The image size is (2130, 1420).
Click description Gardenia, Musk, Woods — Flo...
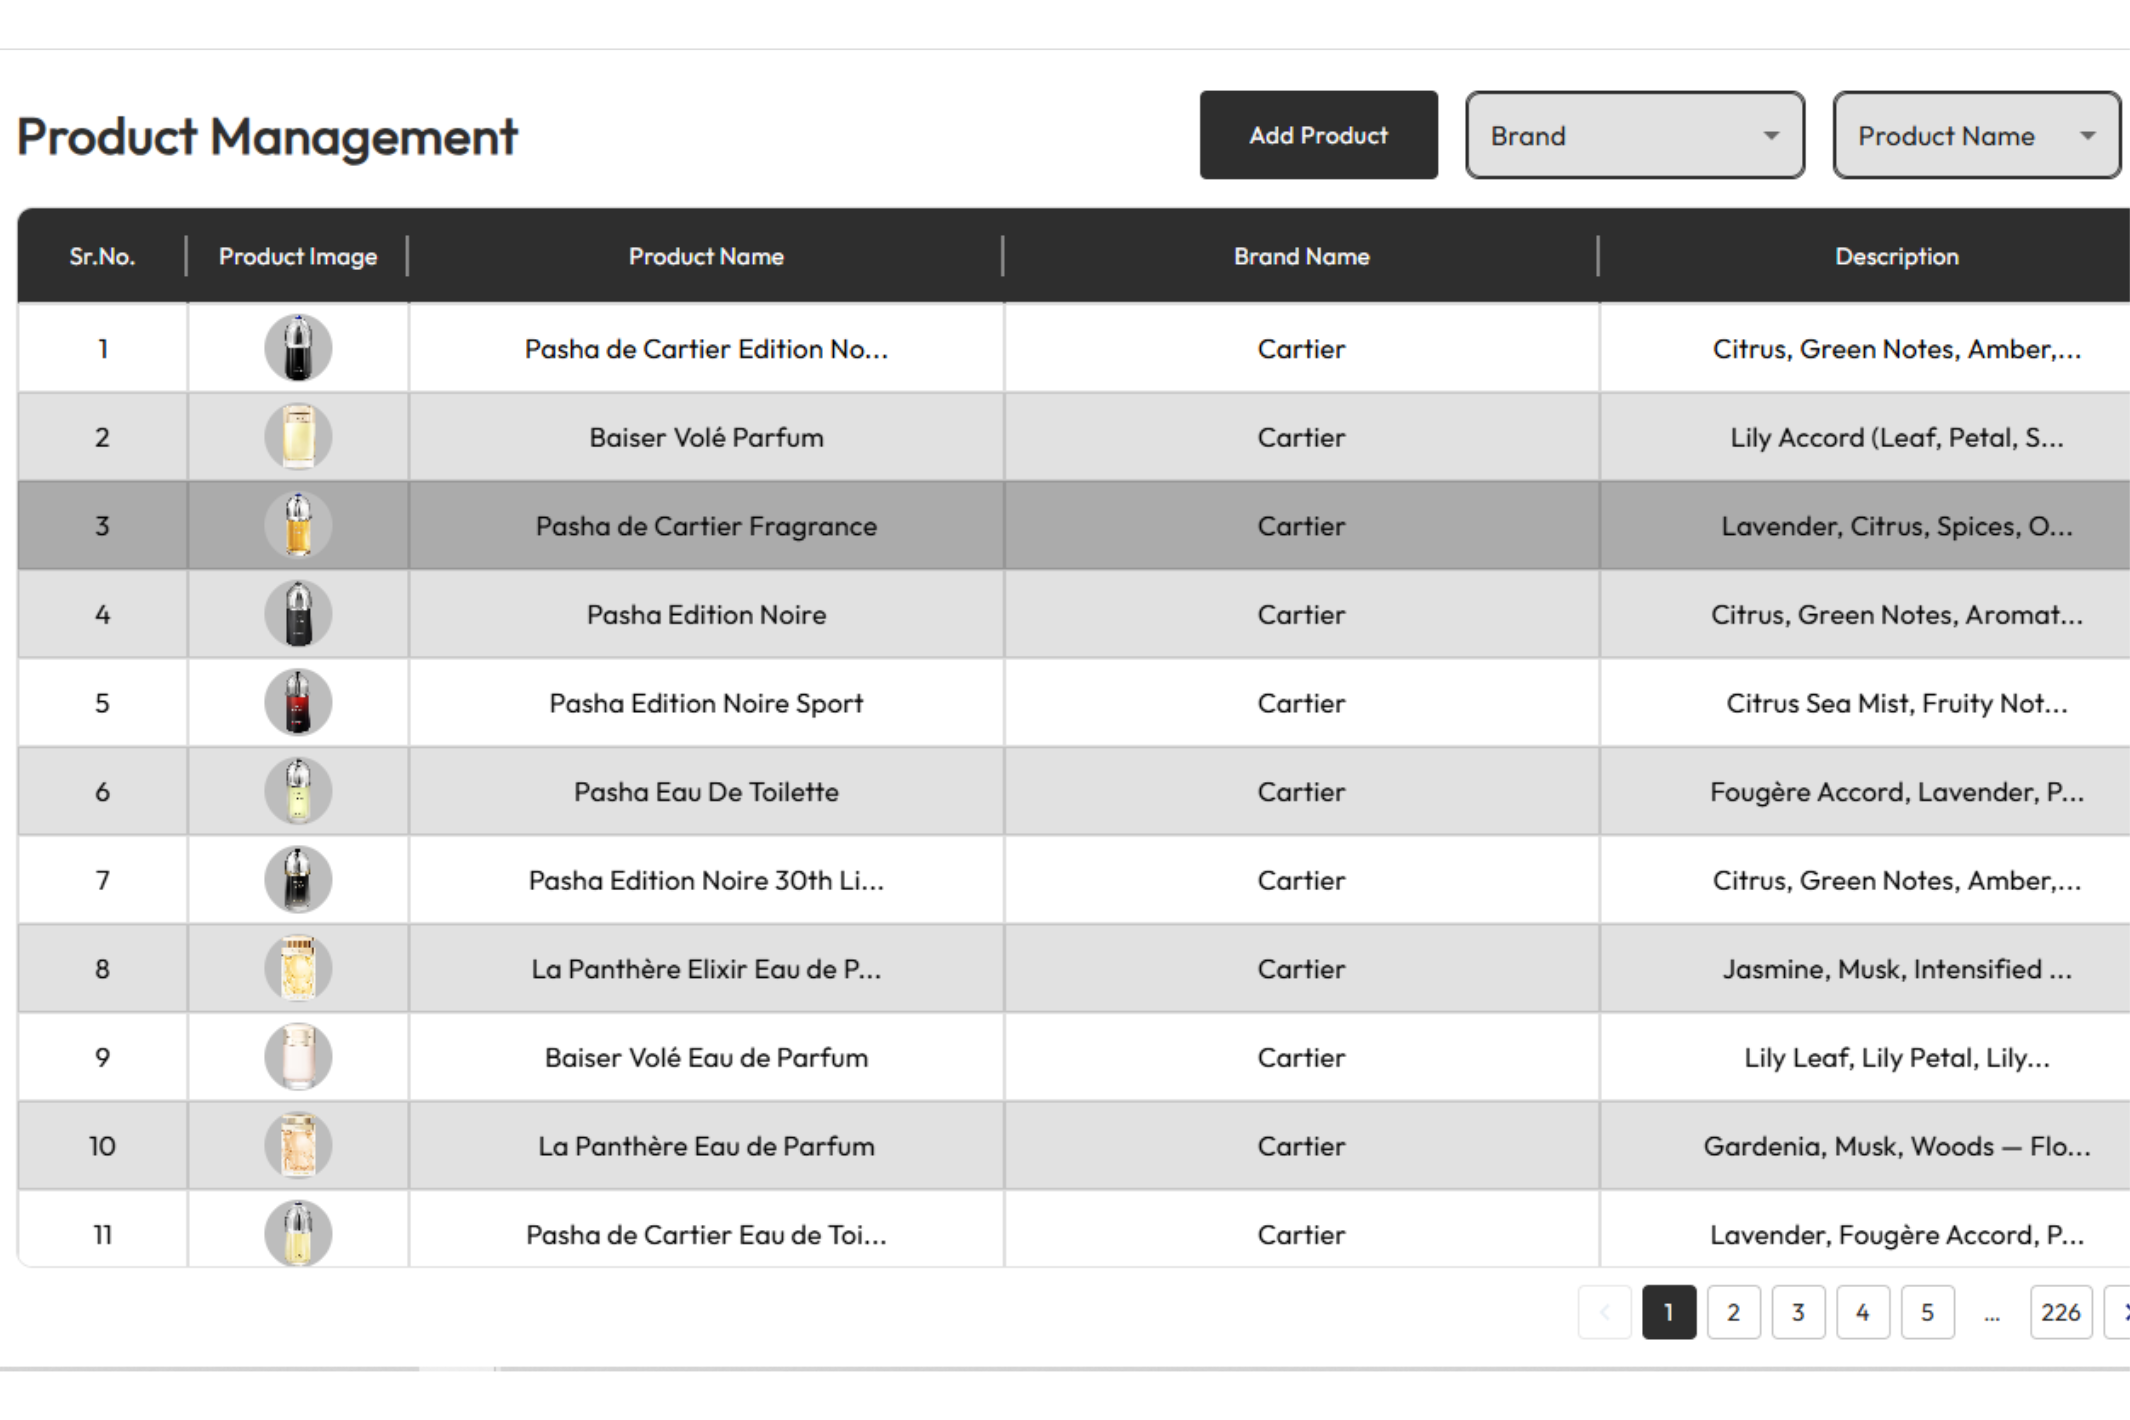click(x=1896, y=1146)
